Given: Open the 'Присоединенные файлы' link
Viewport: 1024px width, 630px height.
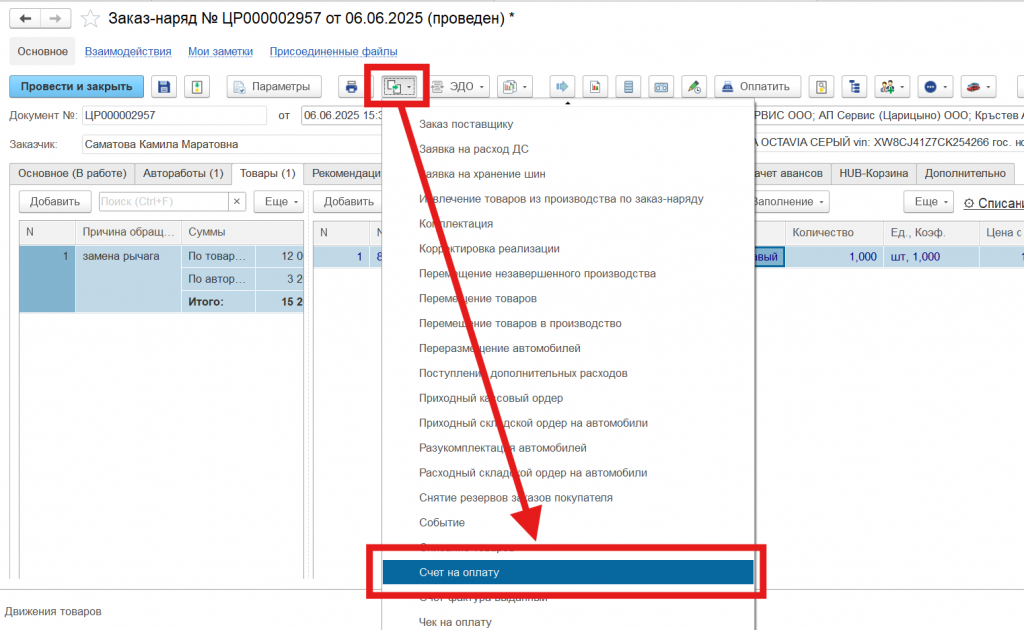Looking at the screenshot, I should pos(334,51).
